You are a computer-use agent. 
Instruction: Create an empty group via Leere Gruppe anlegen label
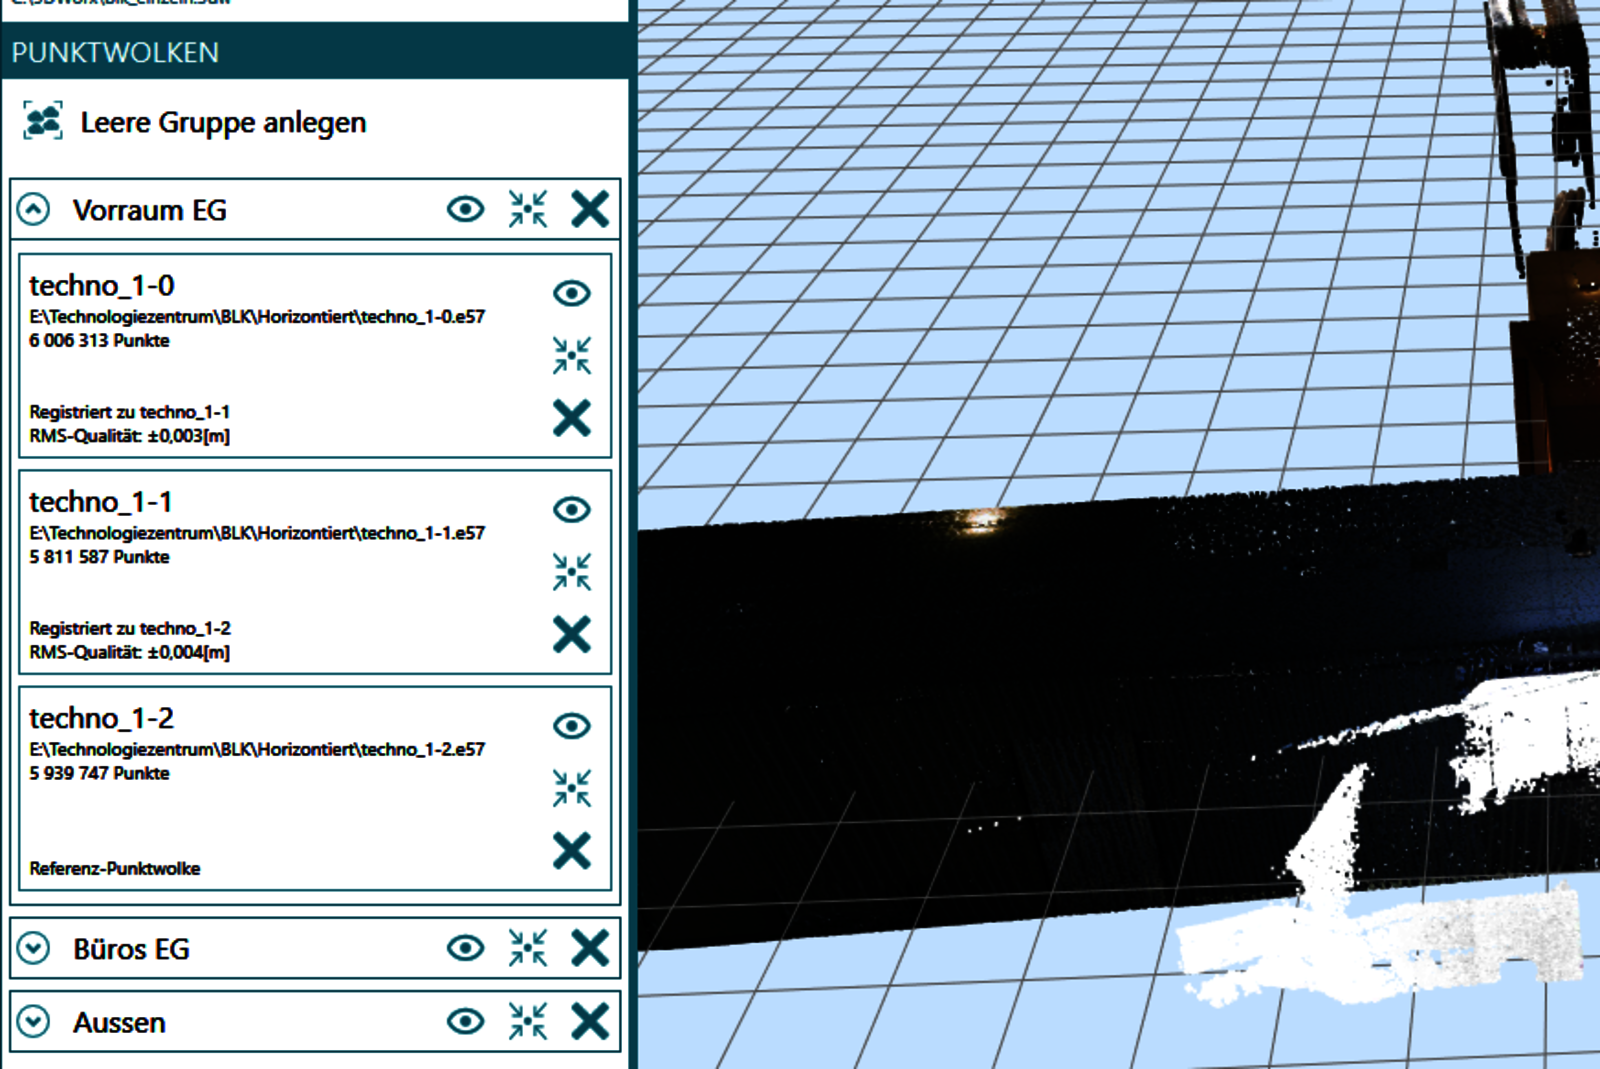point(223,123)
